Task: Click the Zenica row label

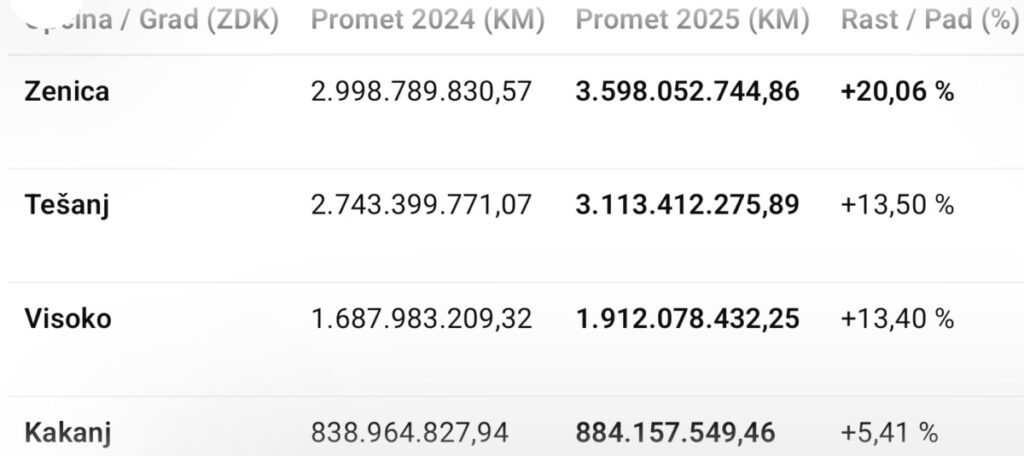Action: [x=66, y=92]
